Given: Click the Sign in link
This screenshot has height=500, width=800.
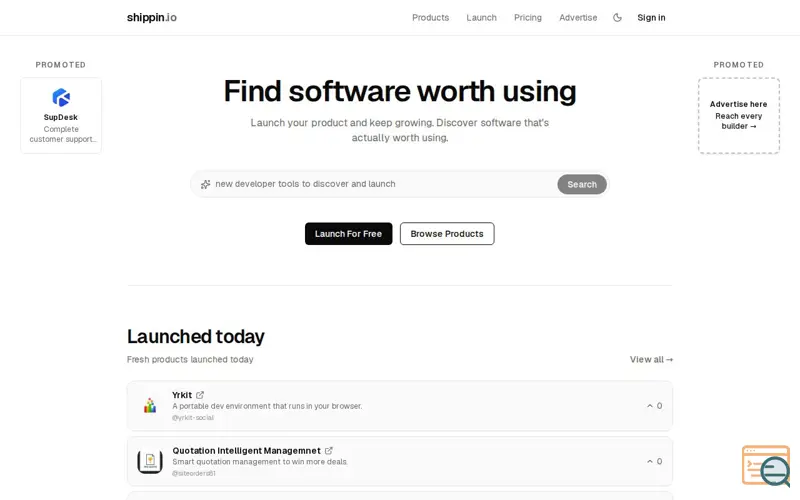Looking at the screenshot, I should [651, 17].
